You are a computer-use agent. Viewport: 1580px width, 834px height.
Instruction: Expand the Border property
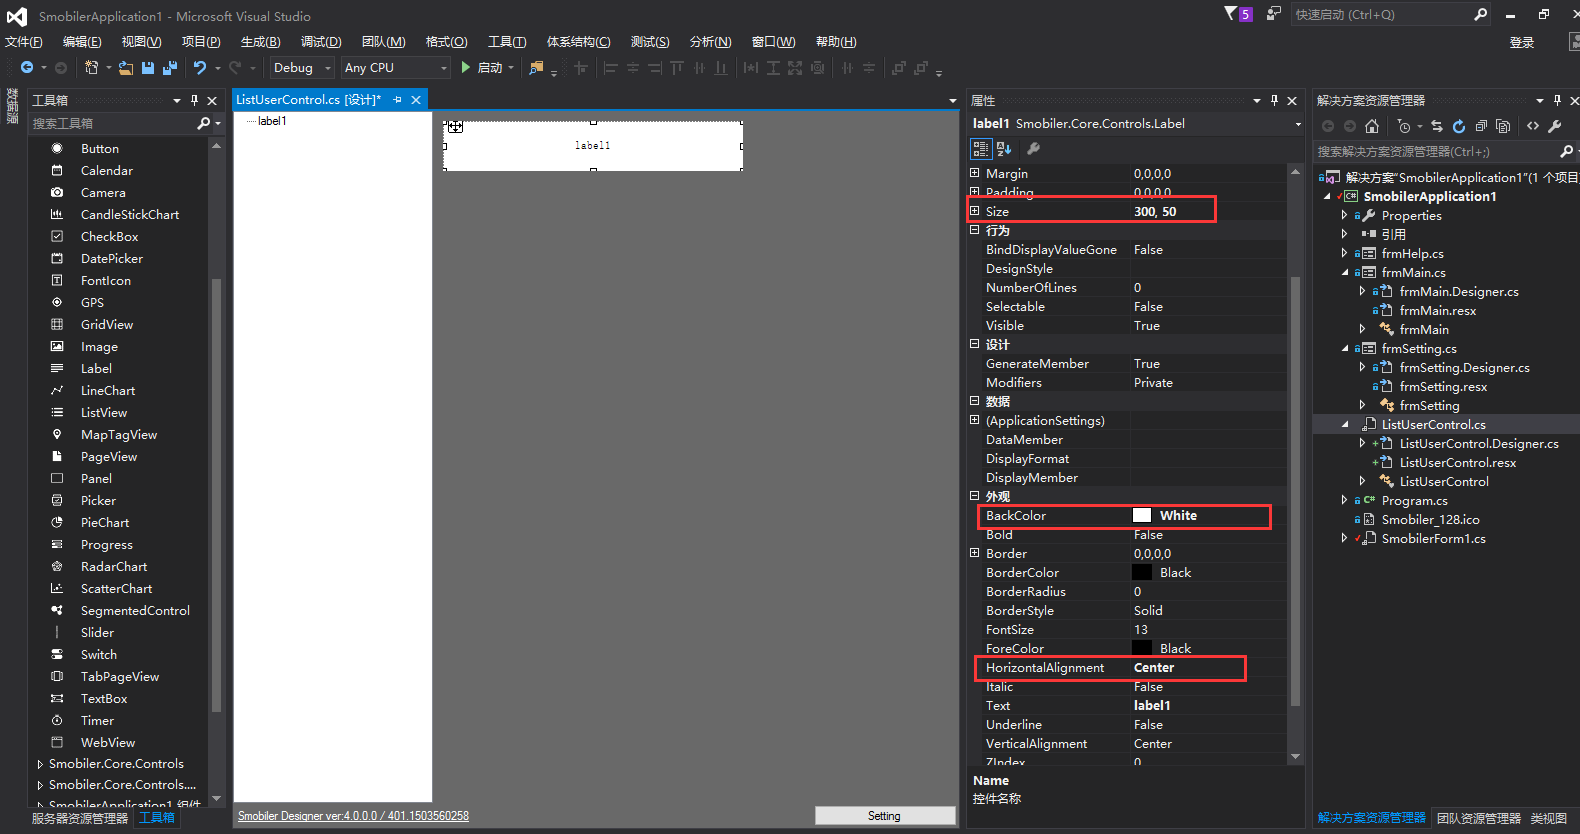pos(975,553)
